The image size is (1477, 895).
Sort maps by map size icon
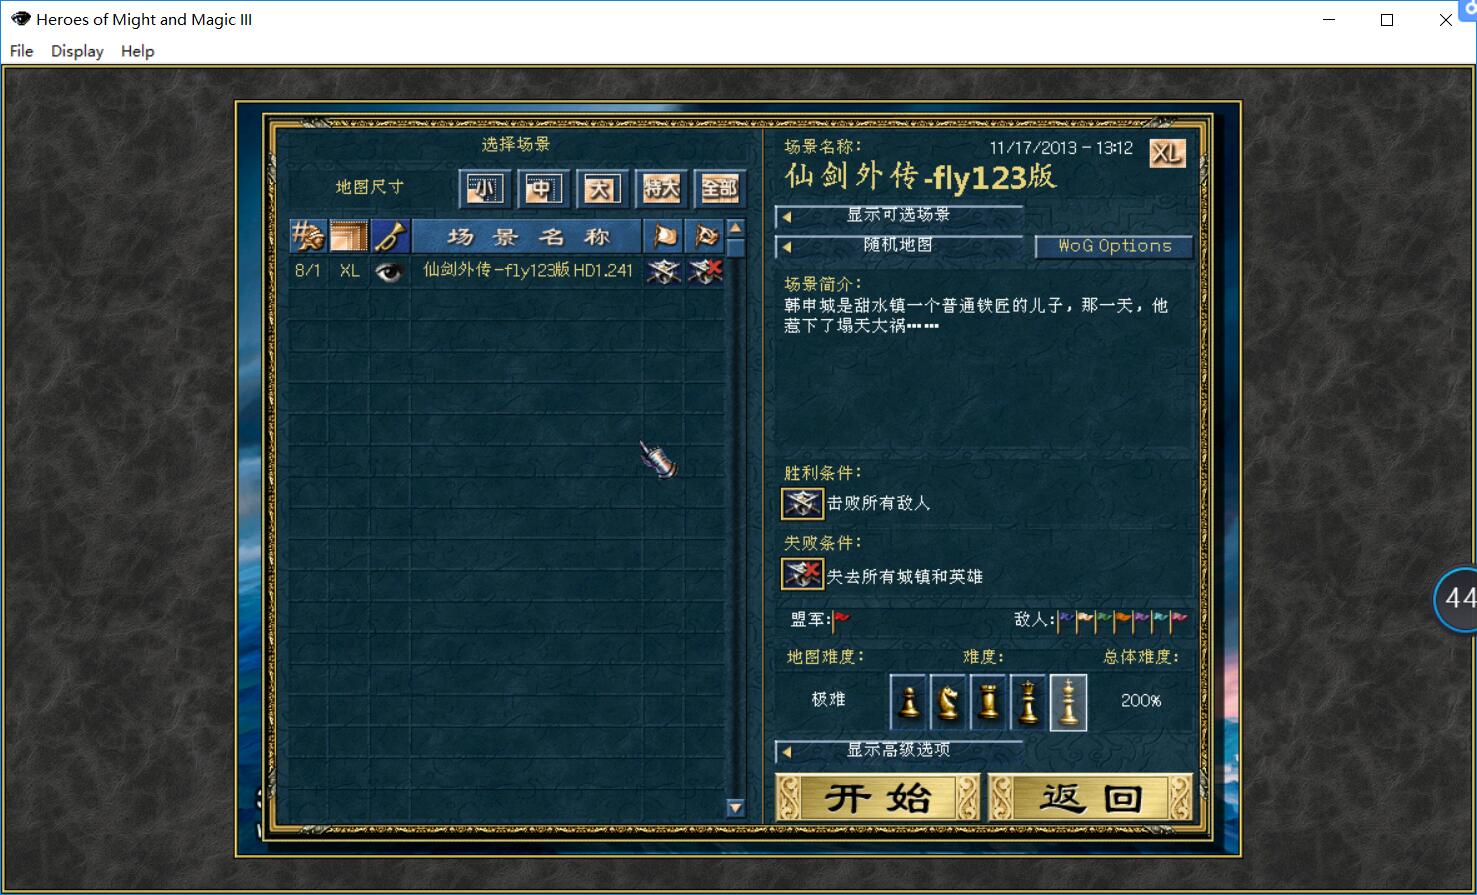click(x=349, y=237)
